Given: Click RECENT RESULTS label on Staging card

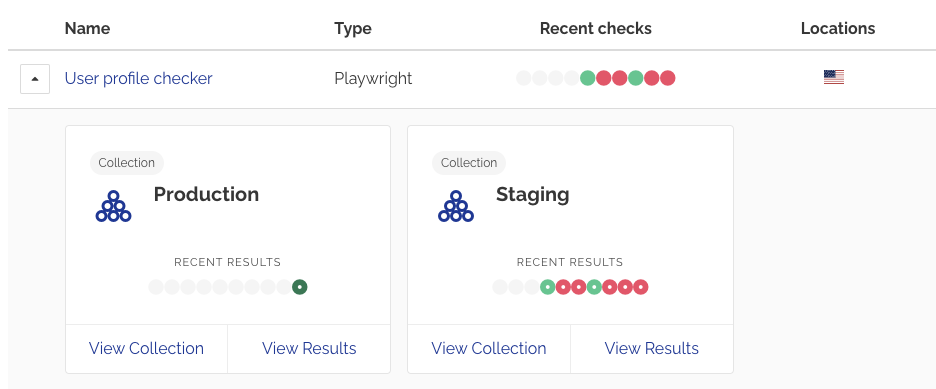Looking at the screenshot, I should [x=570, y=263].
